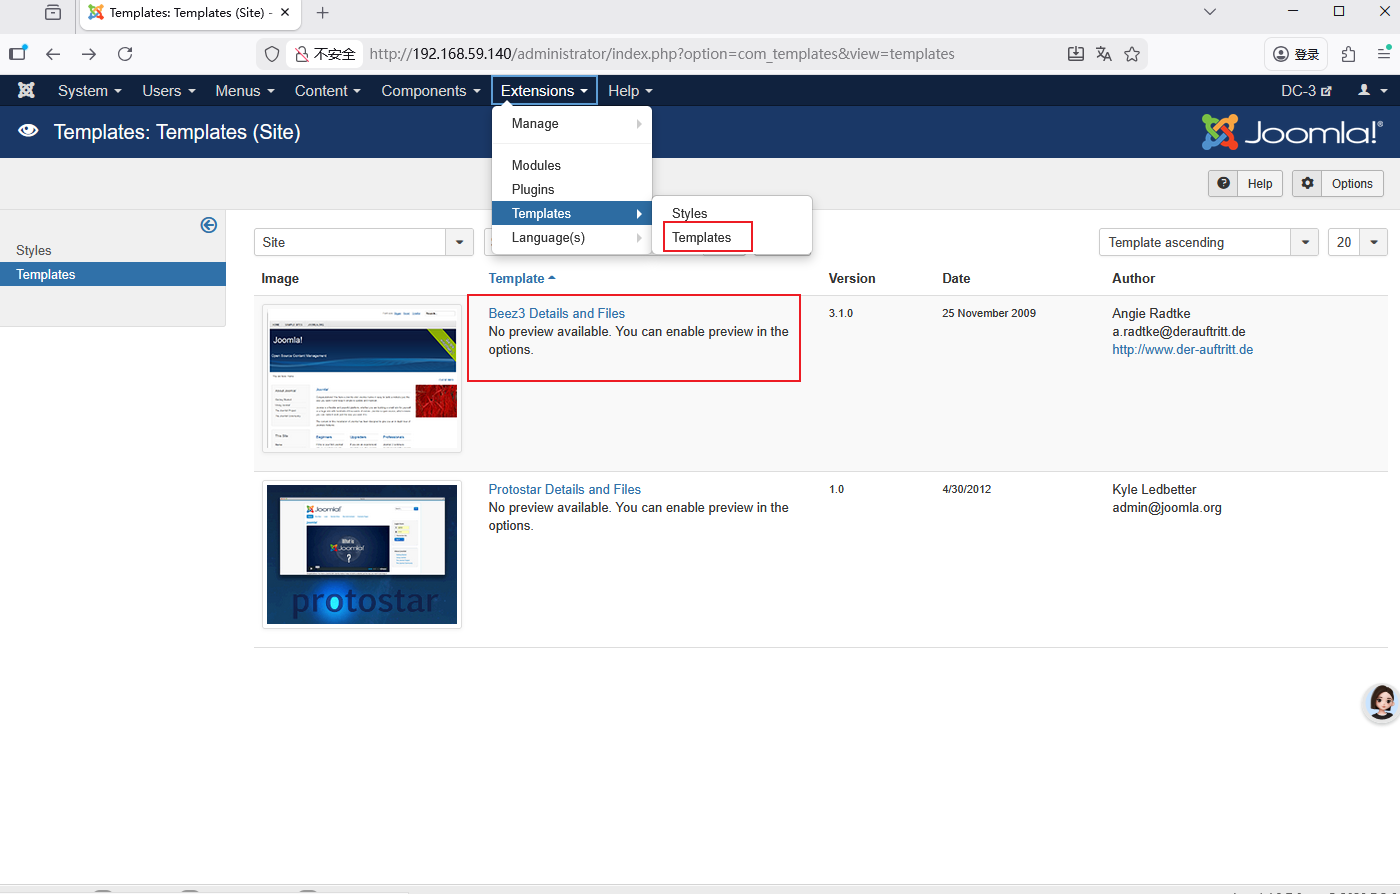
Task: Open the tab groups icon left of the tab
Action: click(53, 13)
